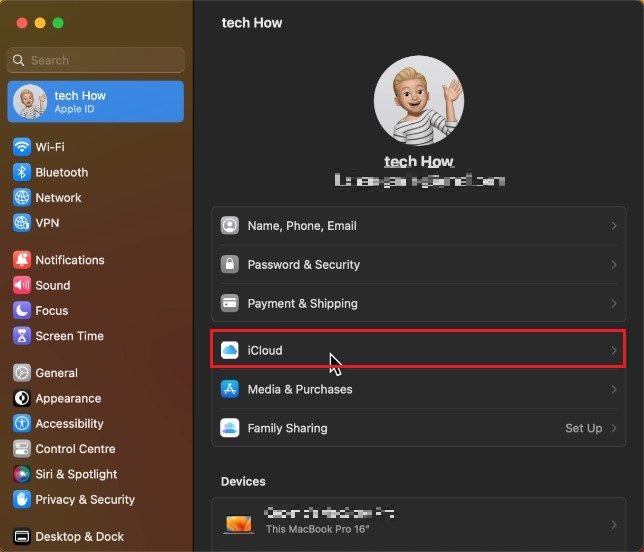Expand the iCloud row chevron

614,350
